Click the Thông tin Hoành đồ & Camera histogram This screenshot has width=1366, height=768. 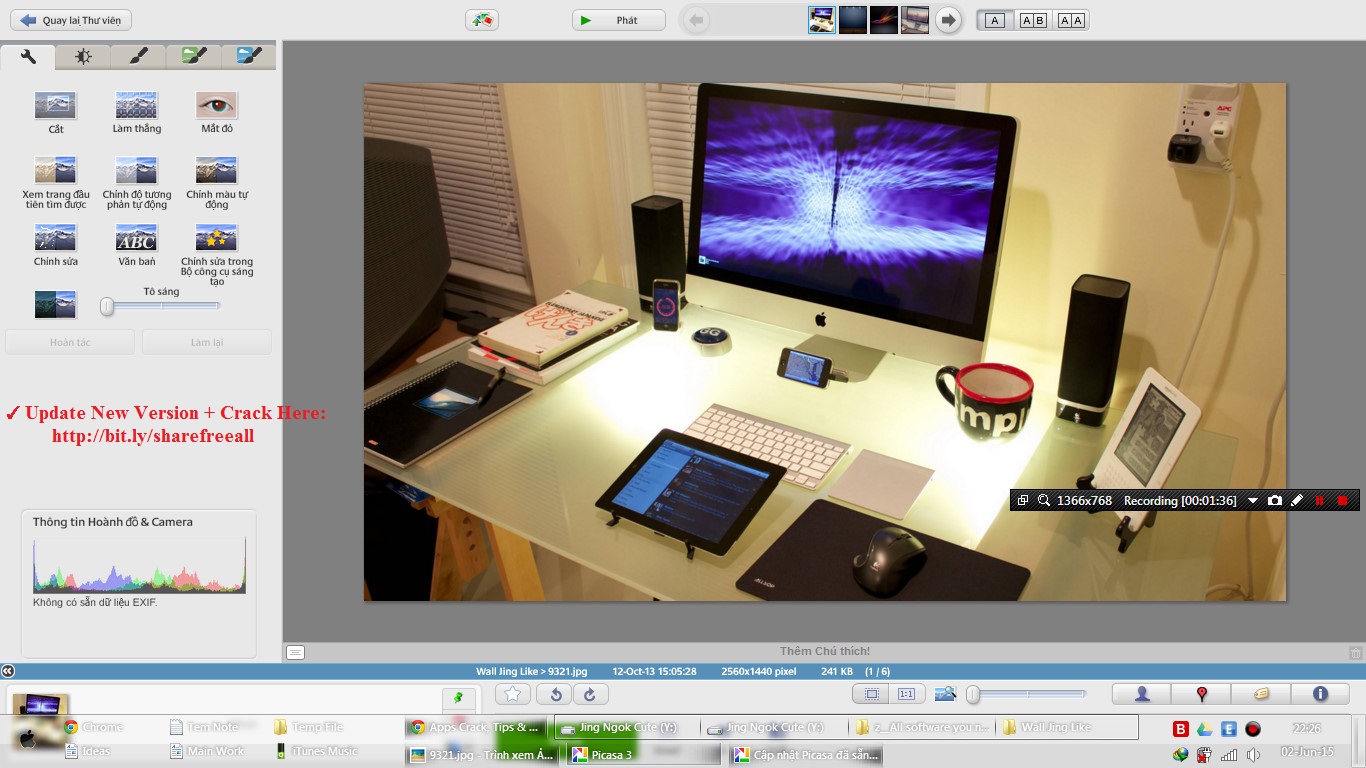139,565
